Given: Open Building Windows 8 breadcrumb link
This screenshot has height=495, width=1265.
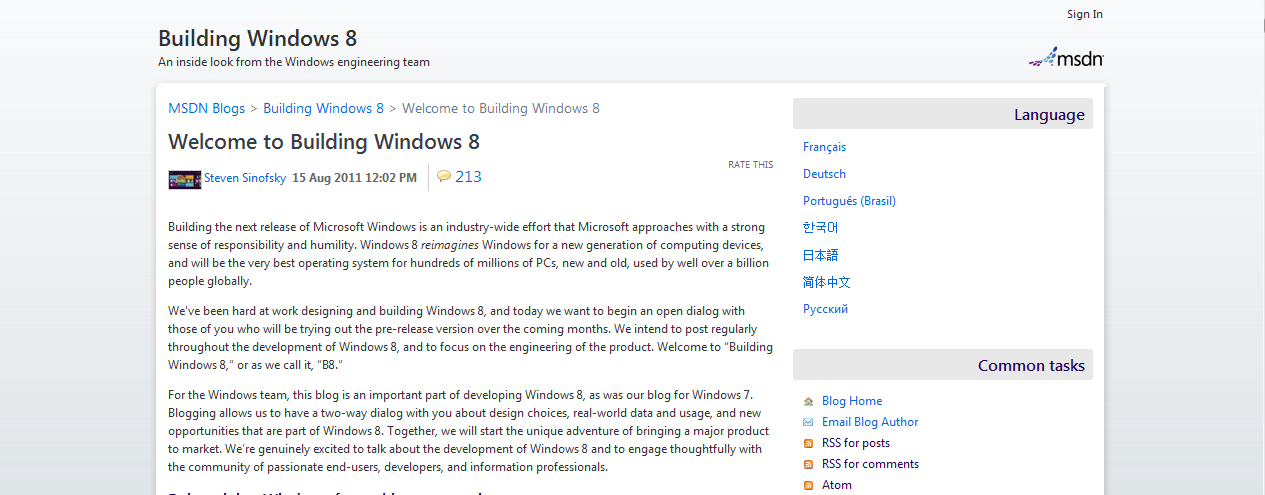Looking at the screenshot, I should [x=323, y=108].
